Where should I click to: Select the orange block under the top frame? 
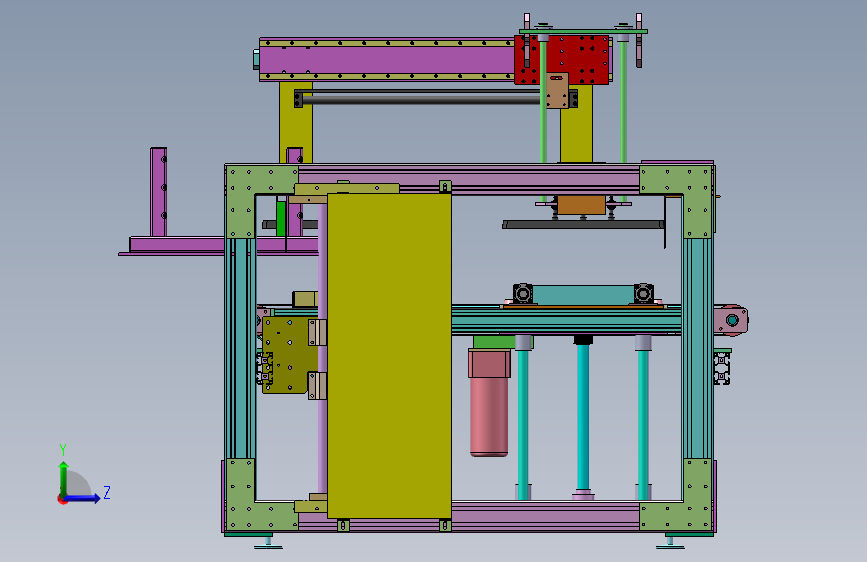tap(581, 205)
